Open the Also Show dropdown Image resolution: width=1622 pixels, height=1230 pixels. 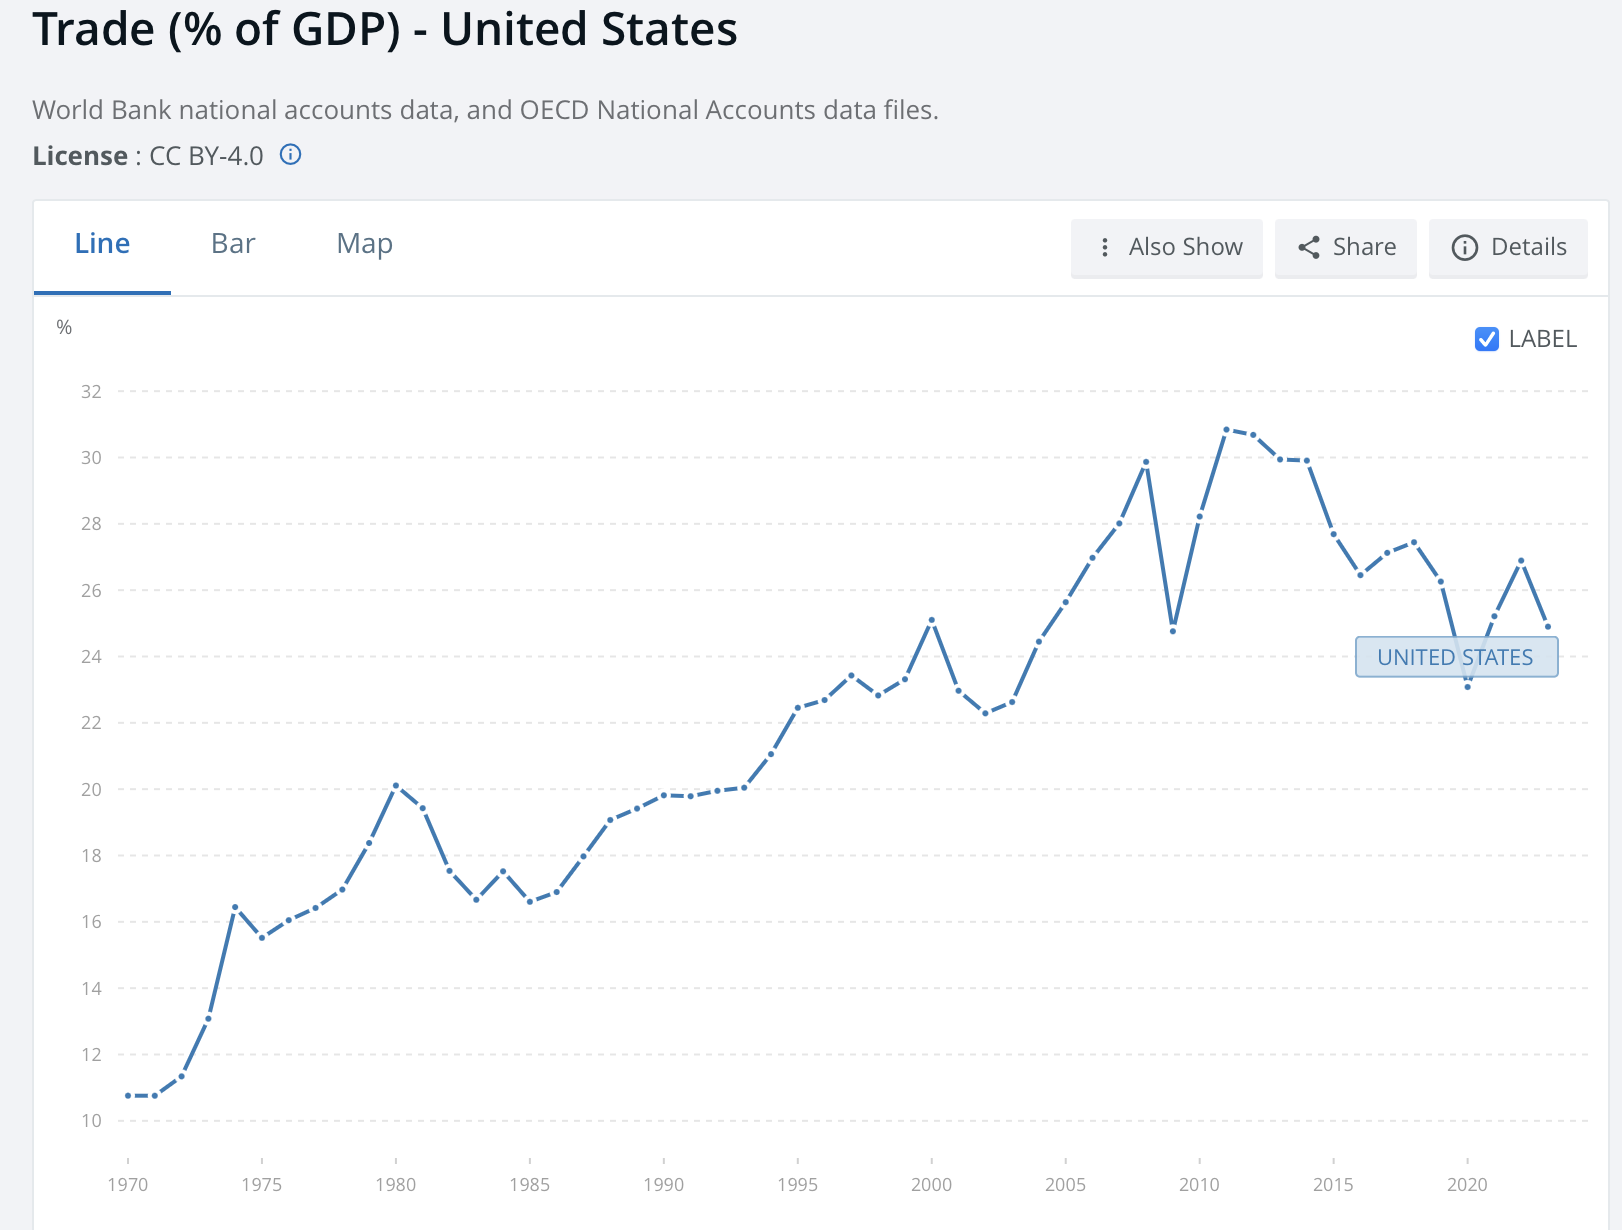point(1166,247)
